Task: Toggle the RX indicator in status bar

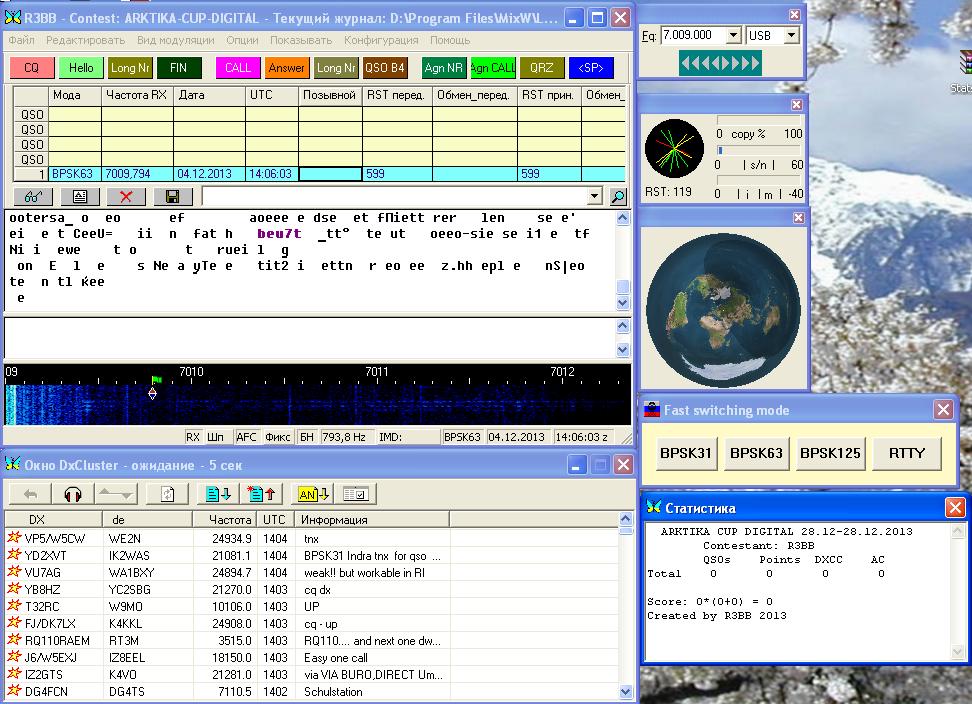Action: click(193, 437)
